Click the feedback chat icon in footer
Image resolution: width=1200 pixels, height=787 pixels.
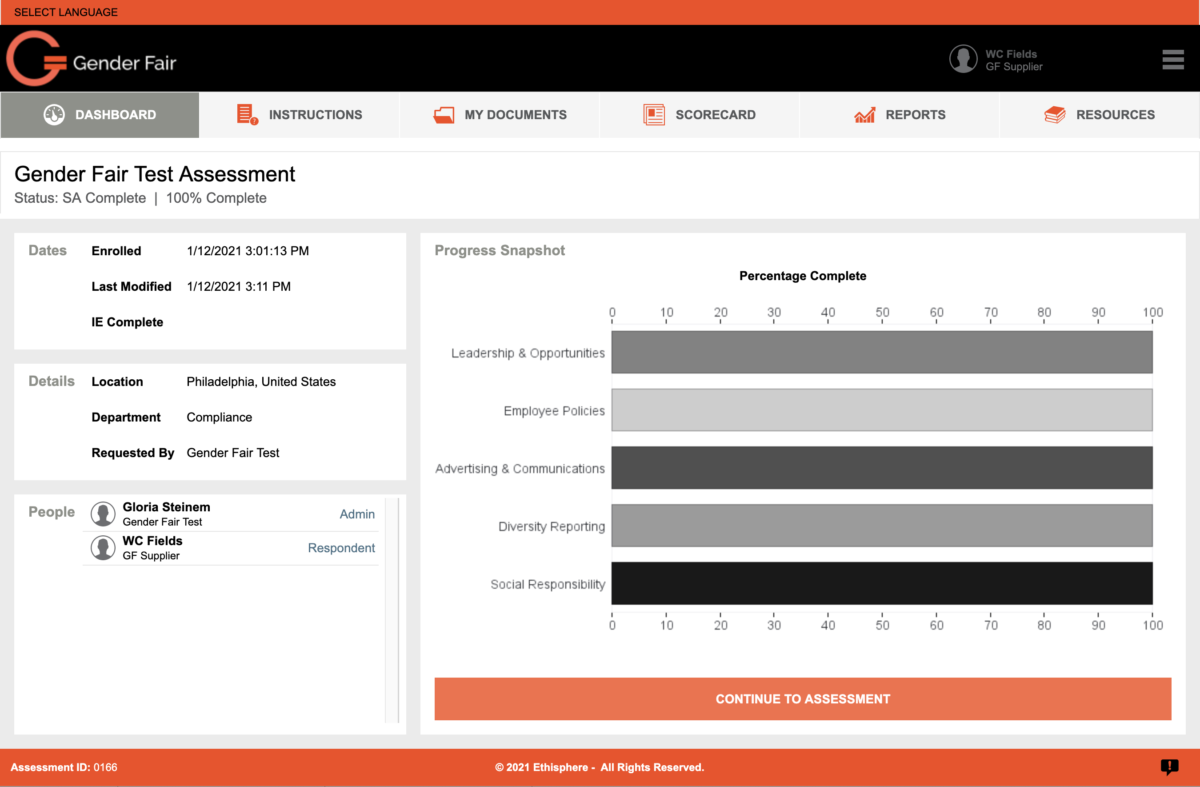point(1169,767)
